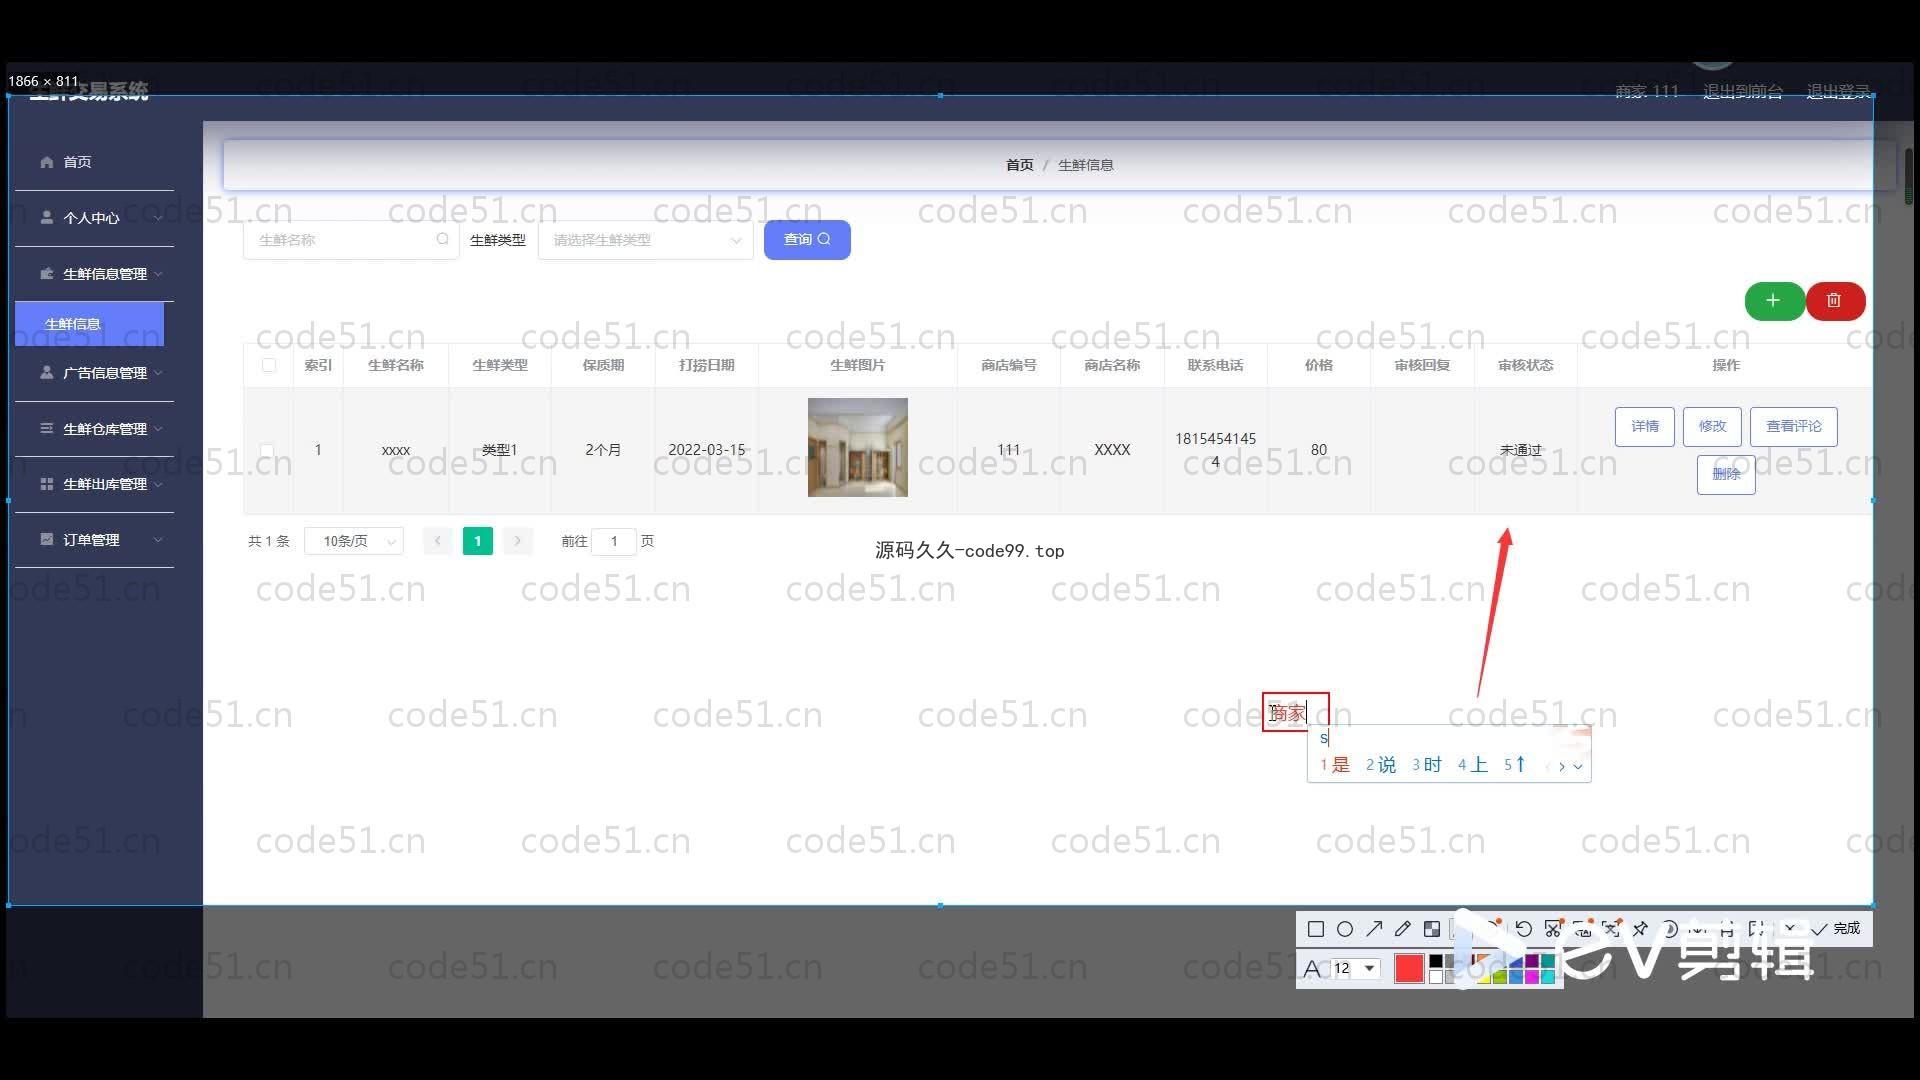This screenshot has height=1080, width=1920.
Task: Click 完成 to finish the screenshot
Action: coord(1836,929)
